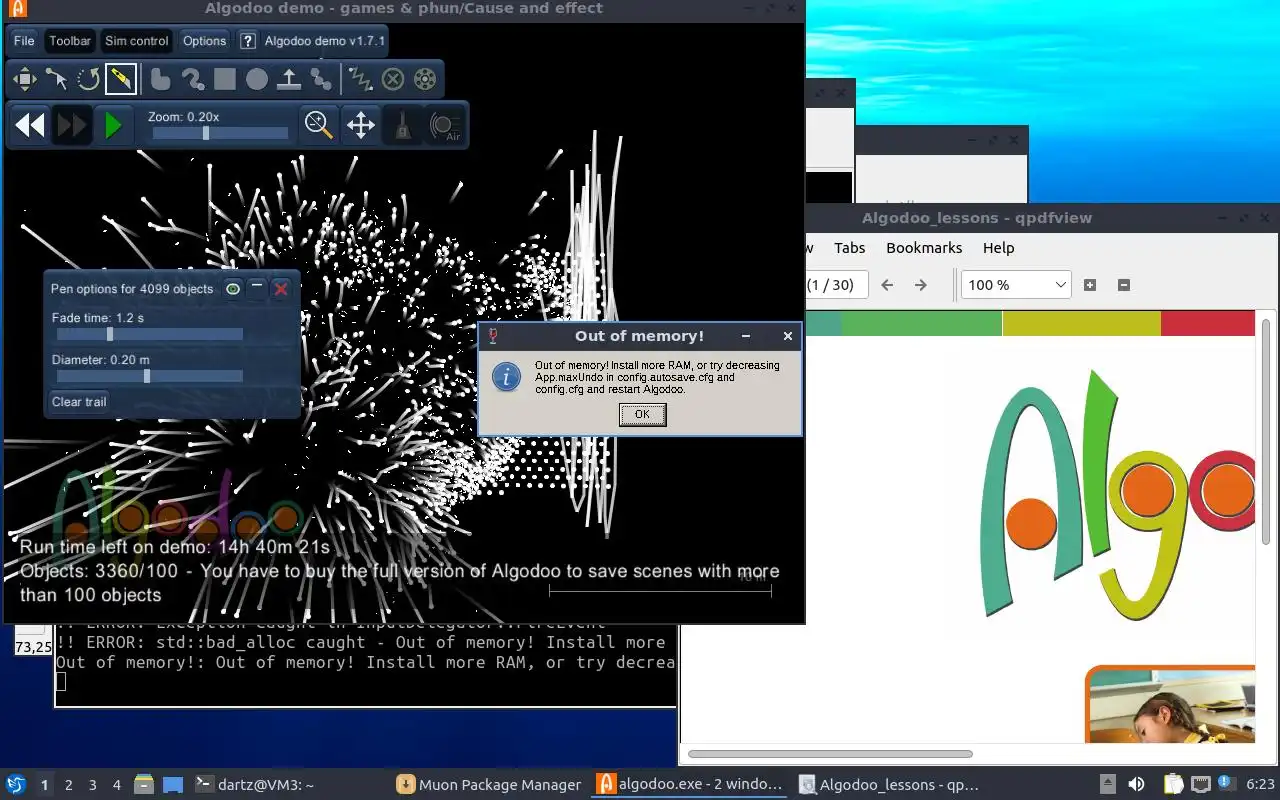Switch to Muon Package Manager in taskbar
Image resolution: width=1280 pixels, height=800 pixels.
click(x=489, y=785)
